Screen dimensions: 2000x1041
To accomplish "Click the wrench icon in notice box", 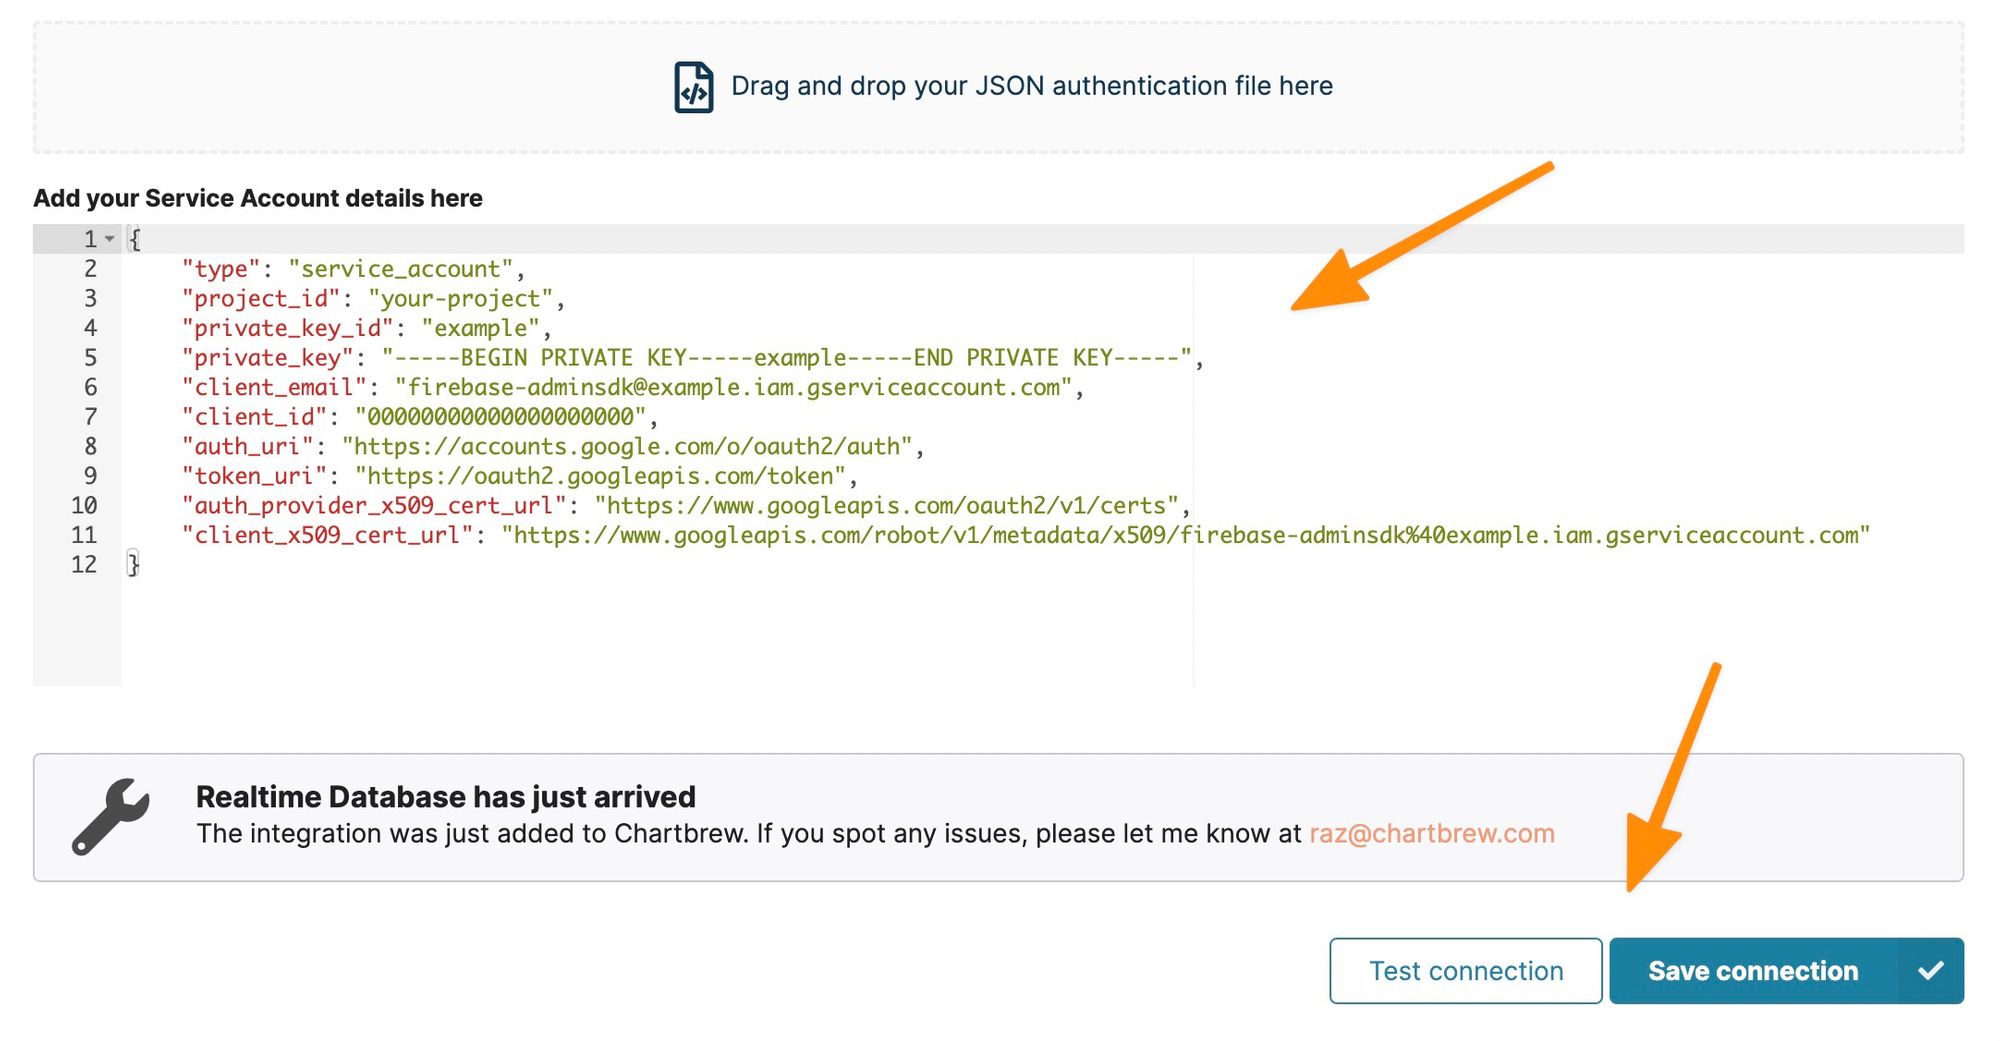I will pos(110,817).
